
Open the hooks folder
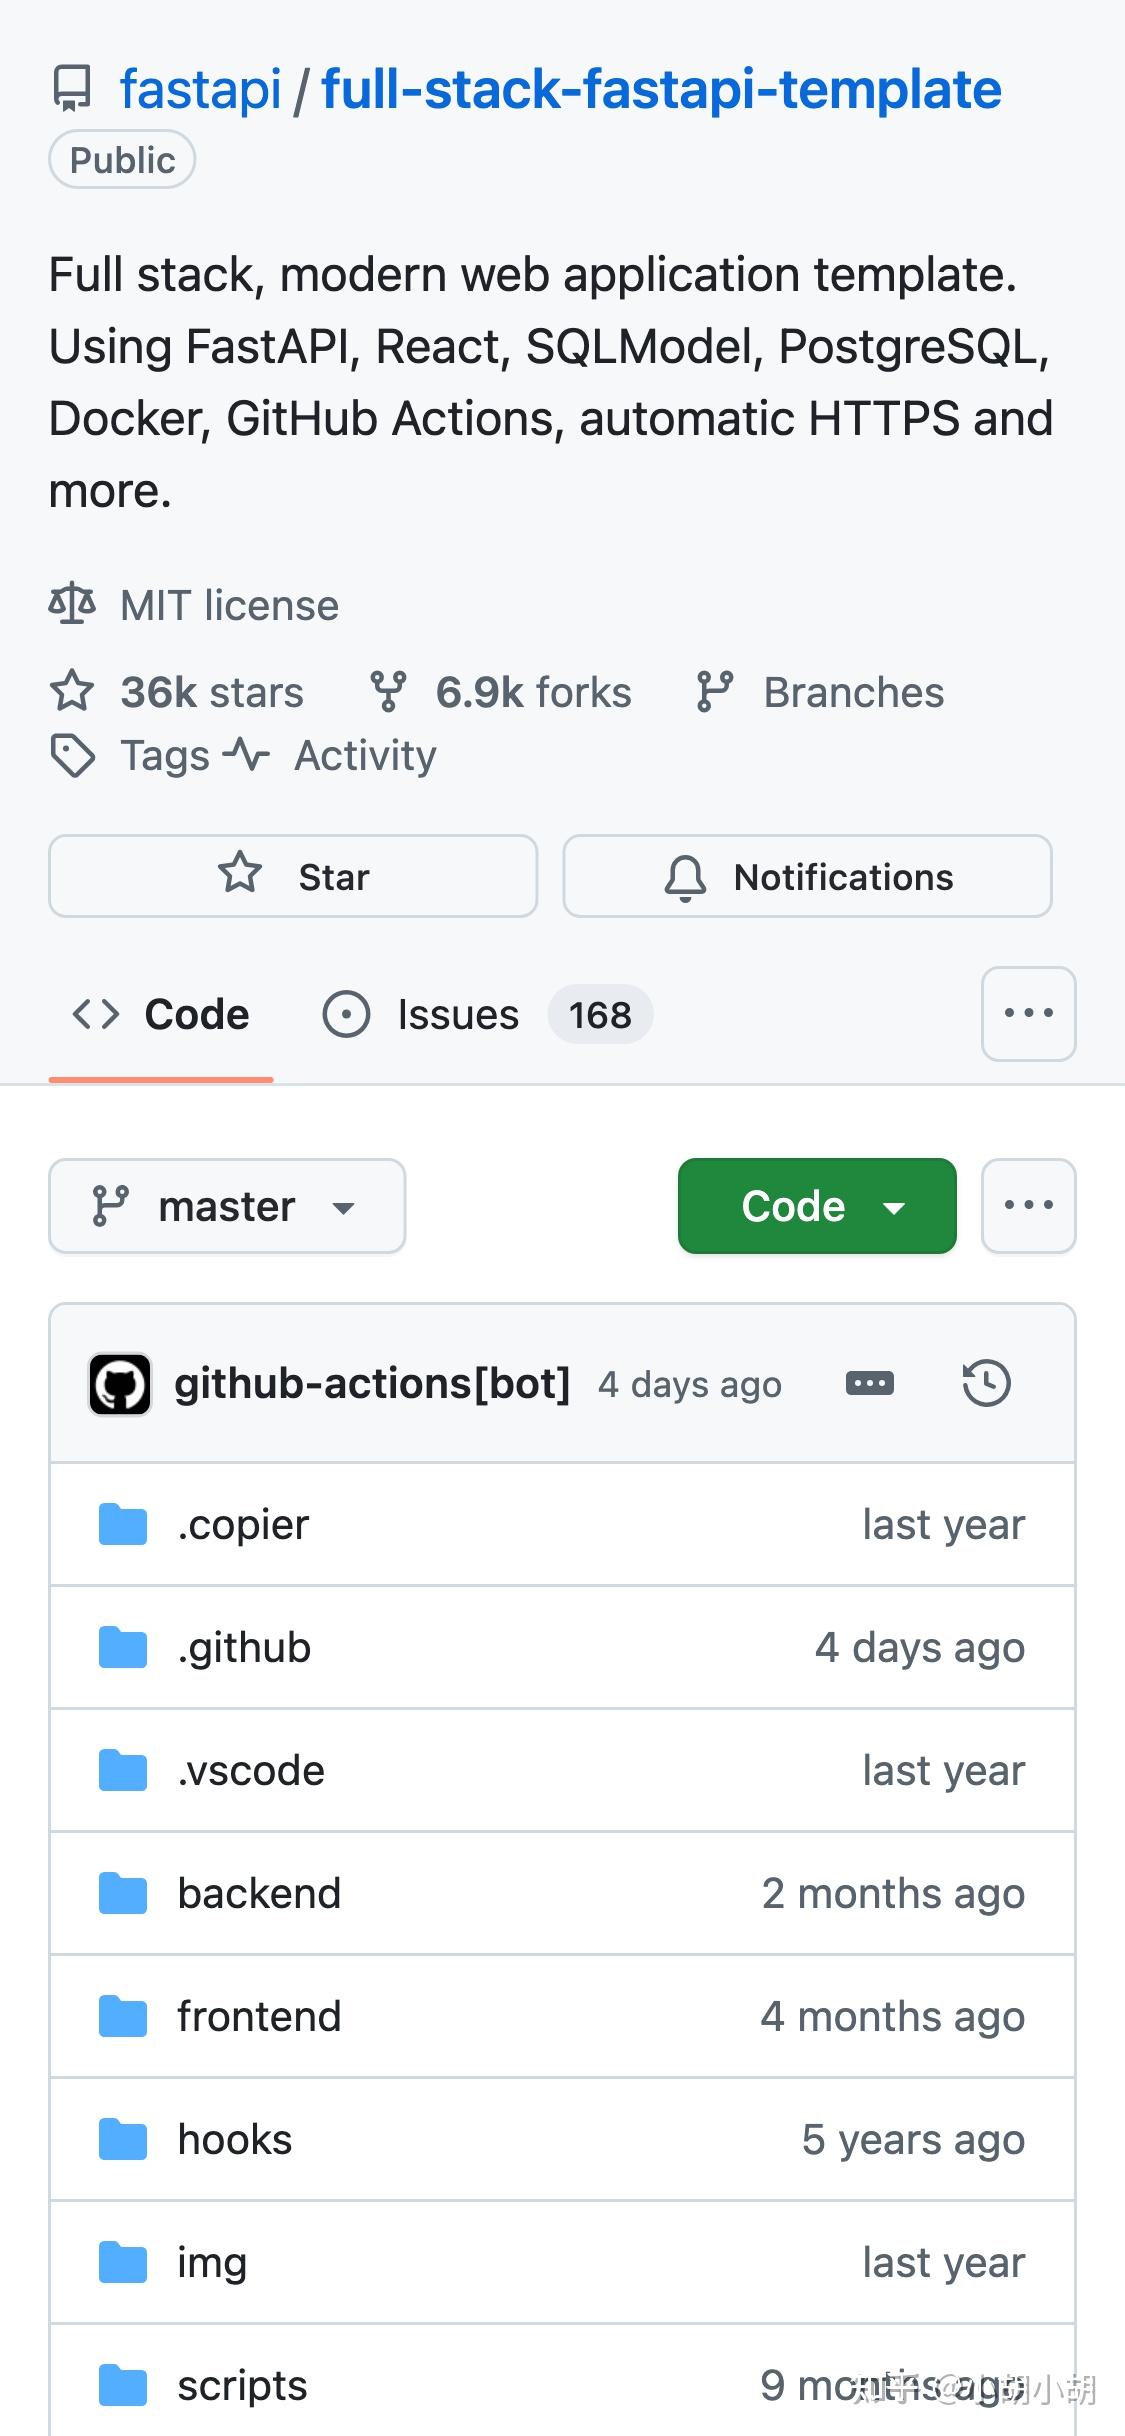235,2140
